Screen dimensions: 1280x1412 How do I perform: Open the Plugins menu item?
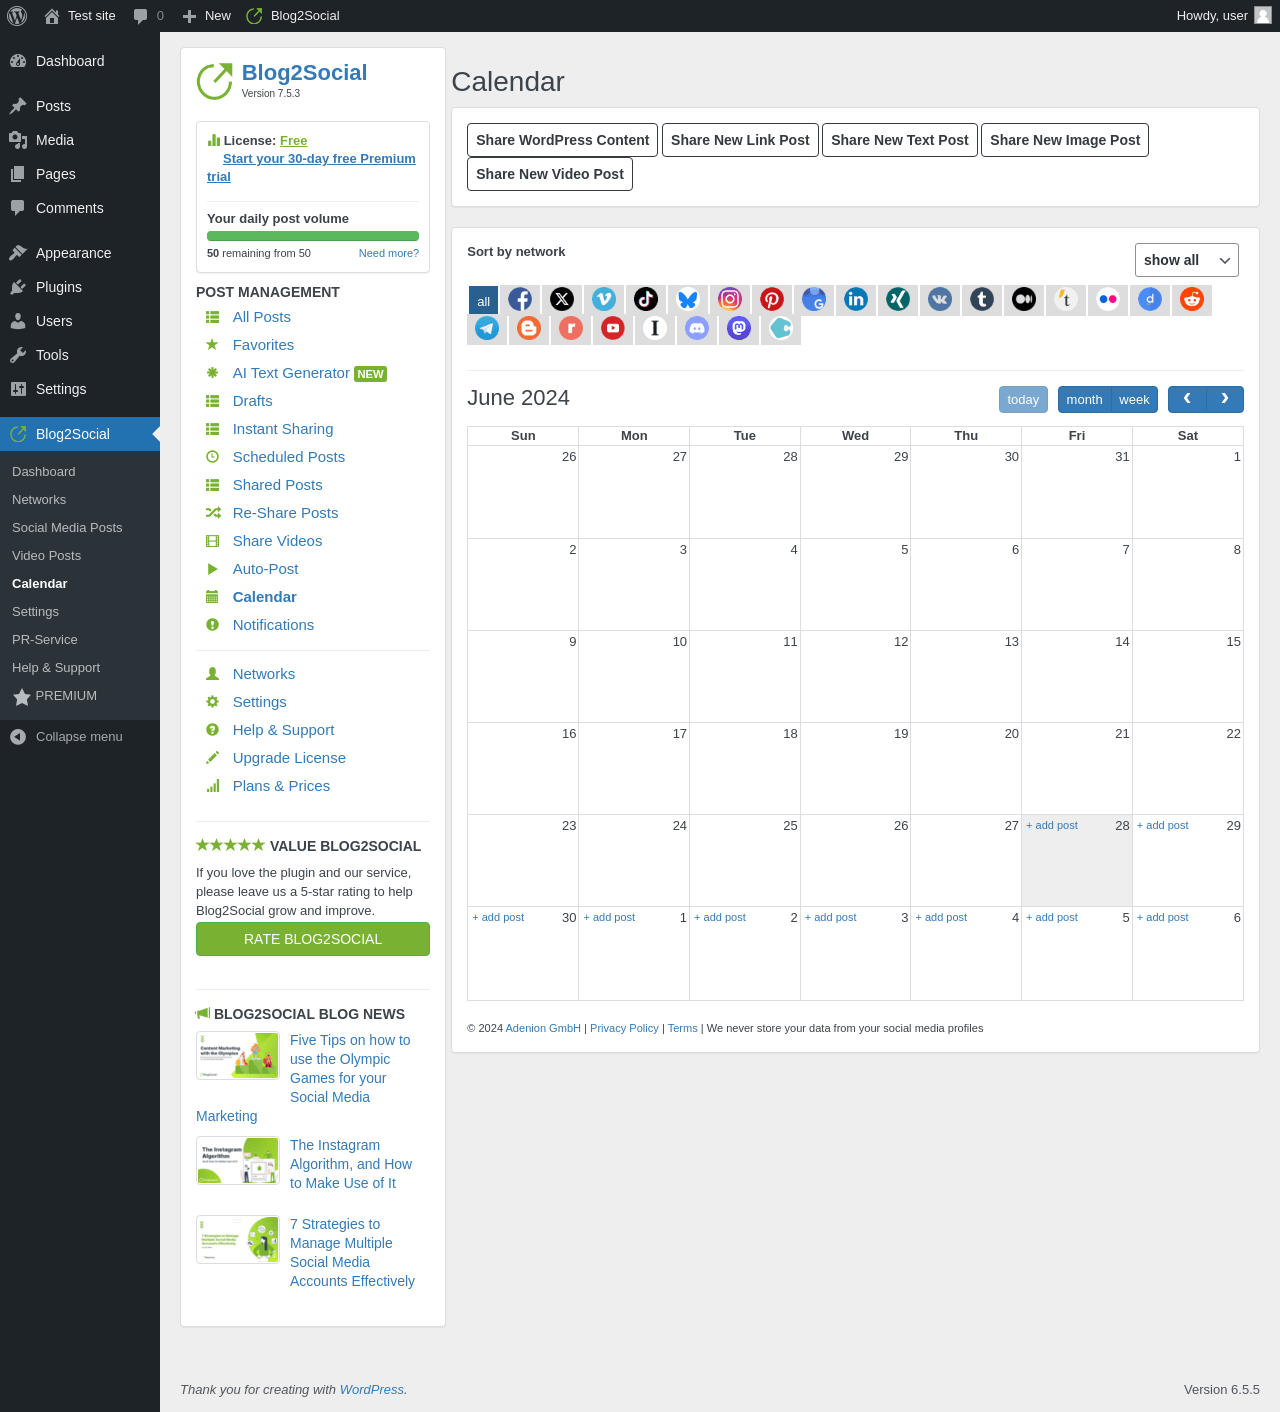(80, 287)
